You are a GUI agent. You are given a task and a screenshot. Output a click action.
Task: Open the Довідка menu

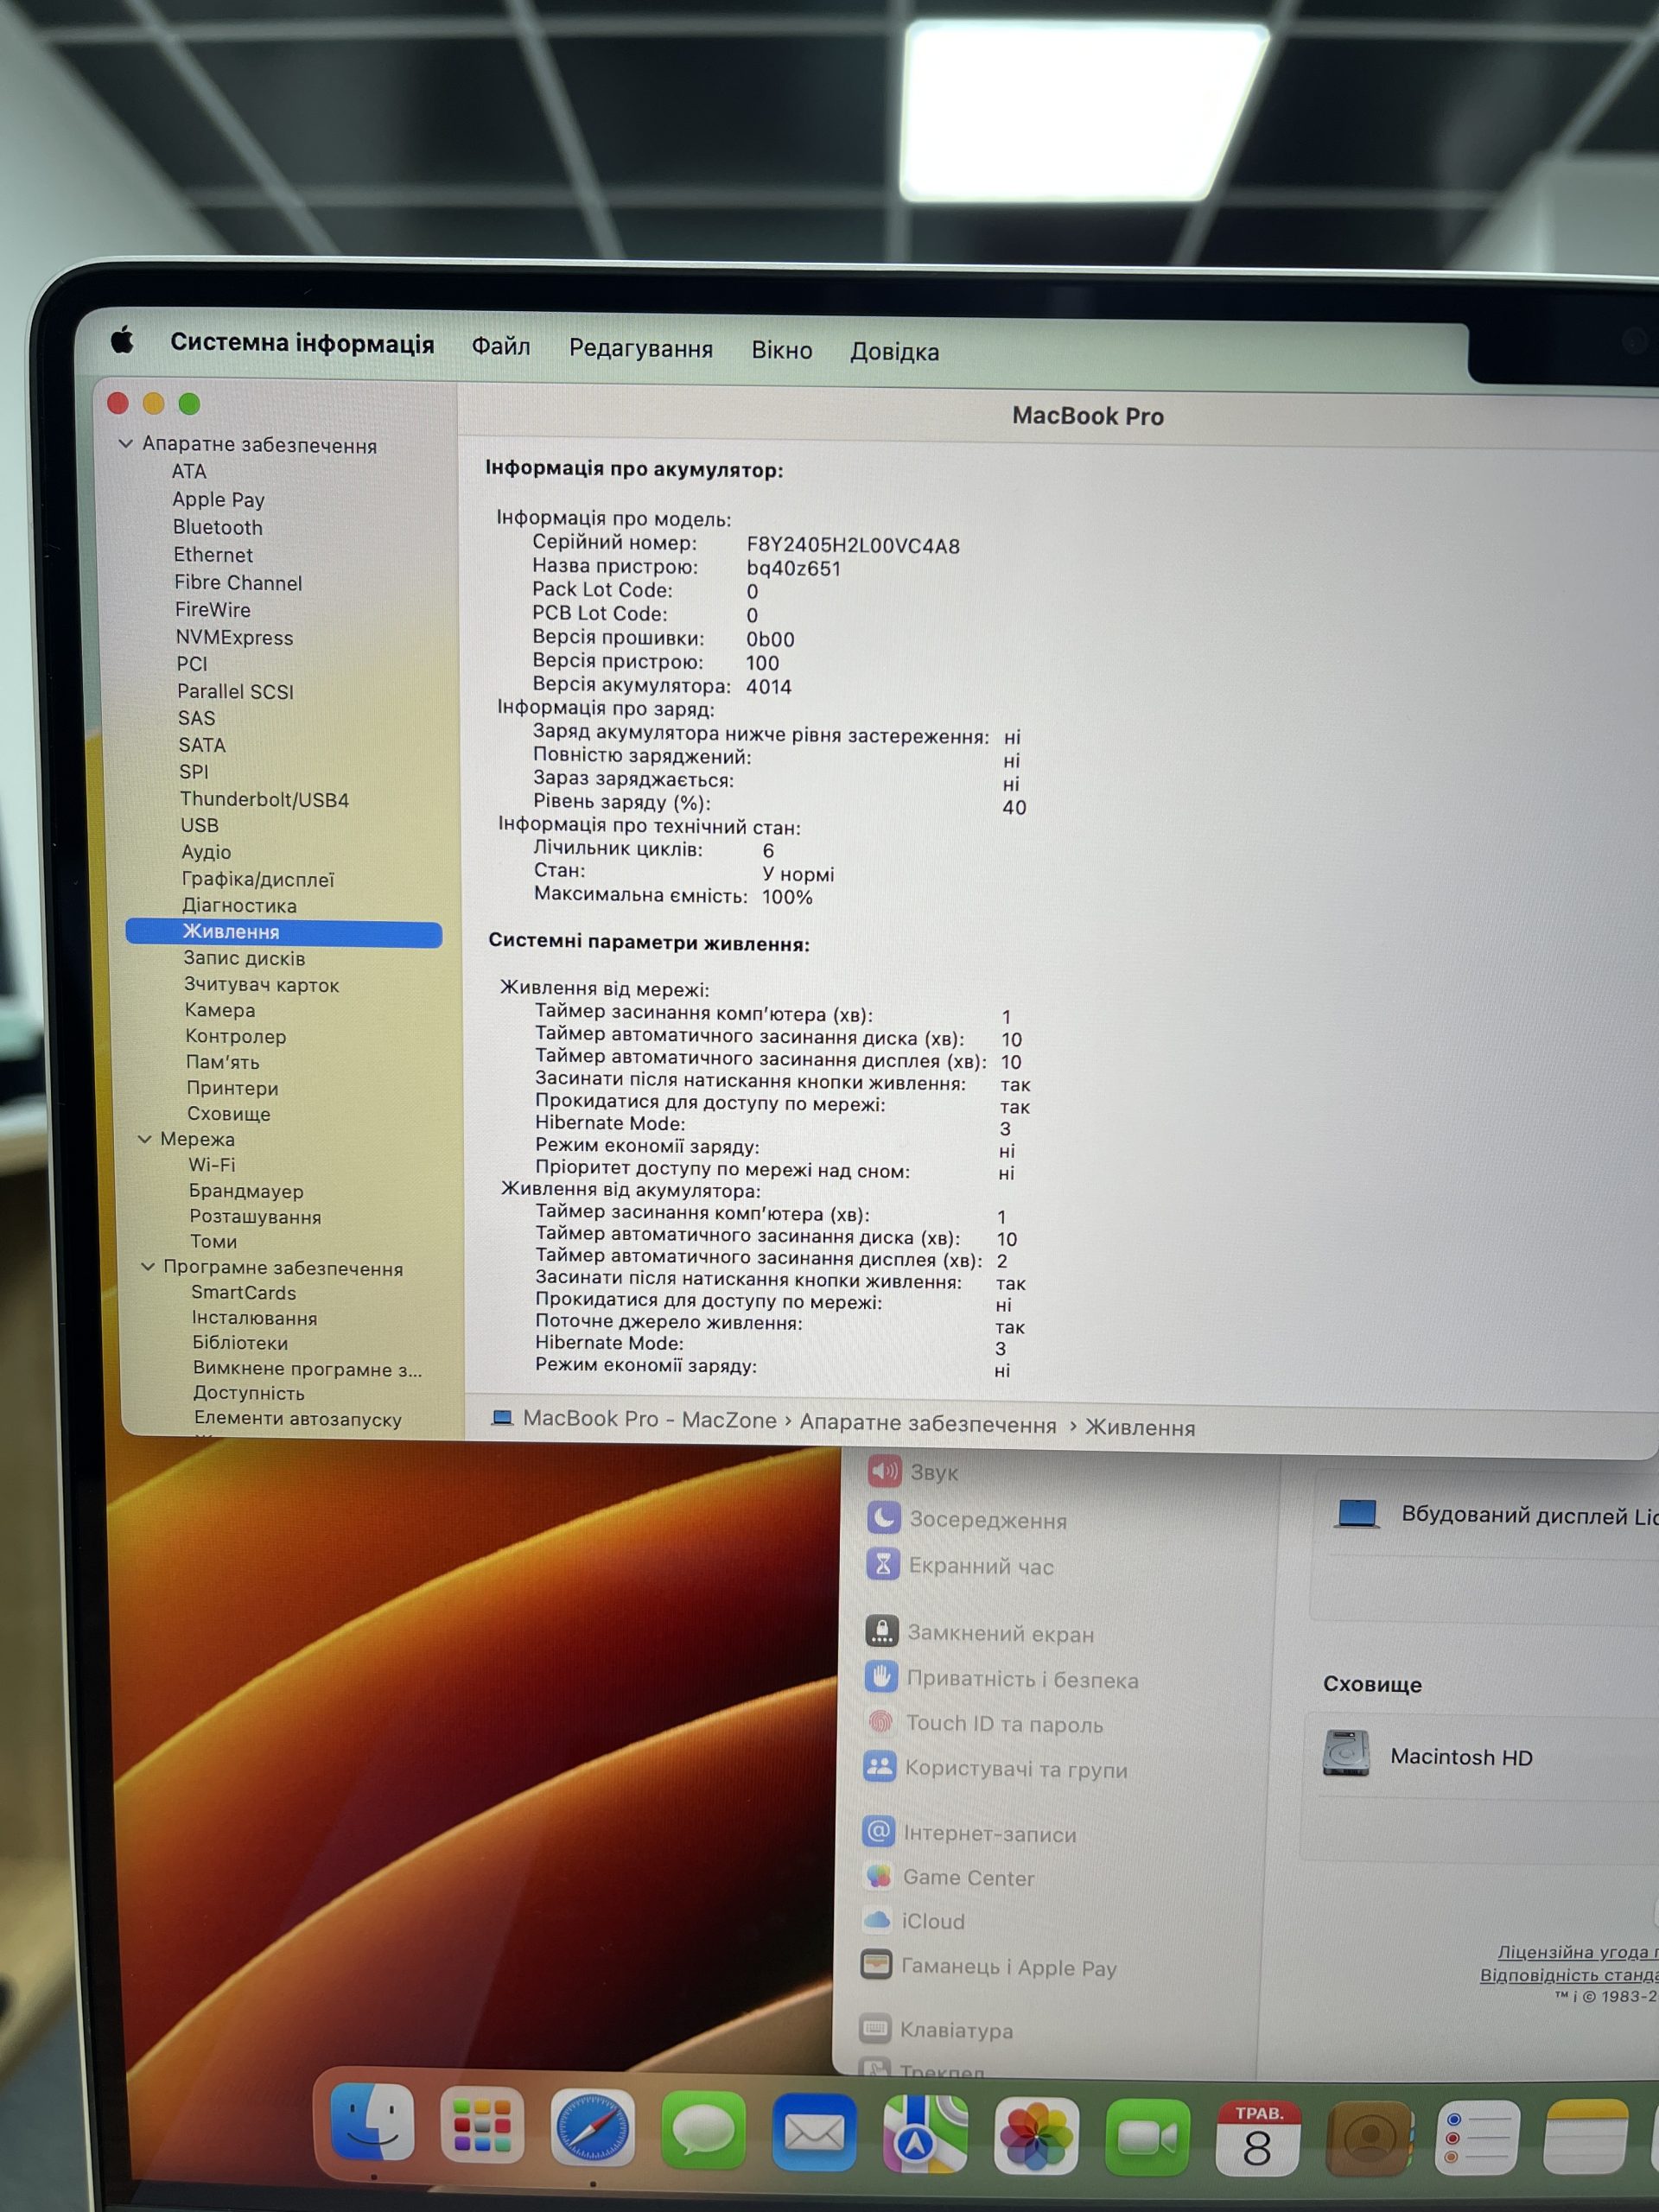(895, 352)
